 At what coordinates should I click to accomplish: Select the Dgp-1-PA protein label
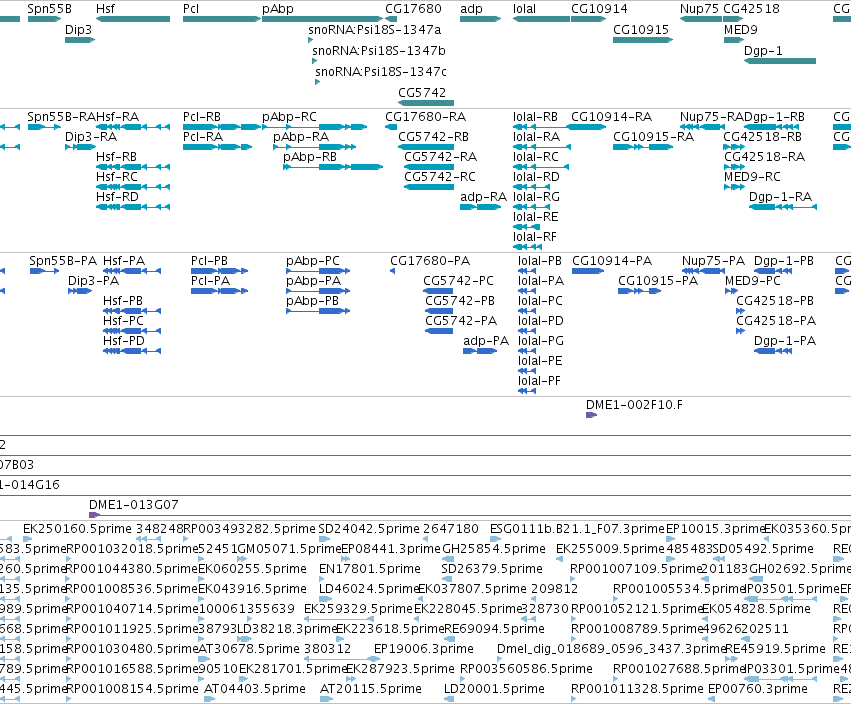pyautogui.click(x=785, y=341)
